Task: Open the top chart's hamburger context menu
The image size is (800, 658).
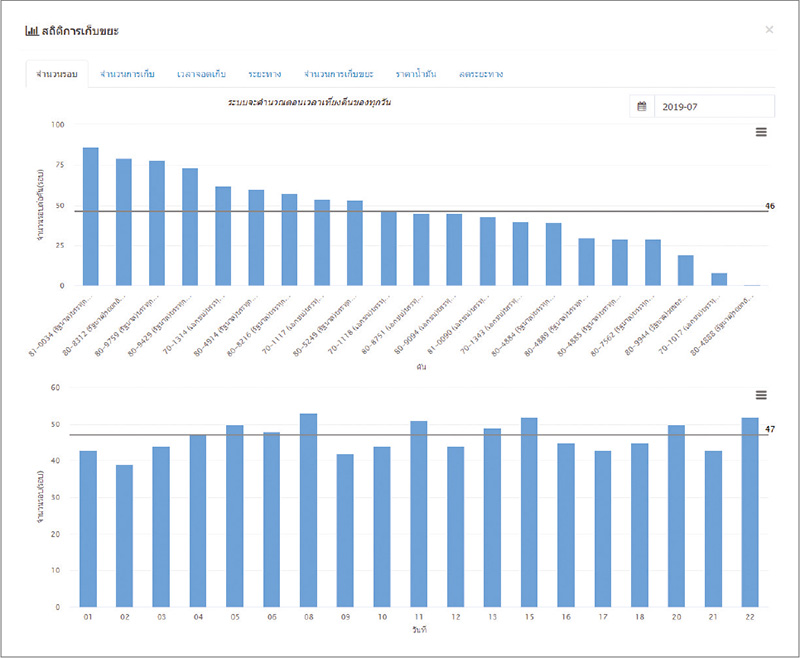Action: tap(761, 132)
